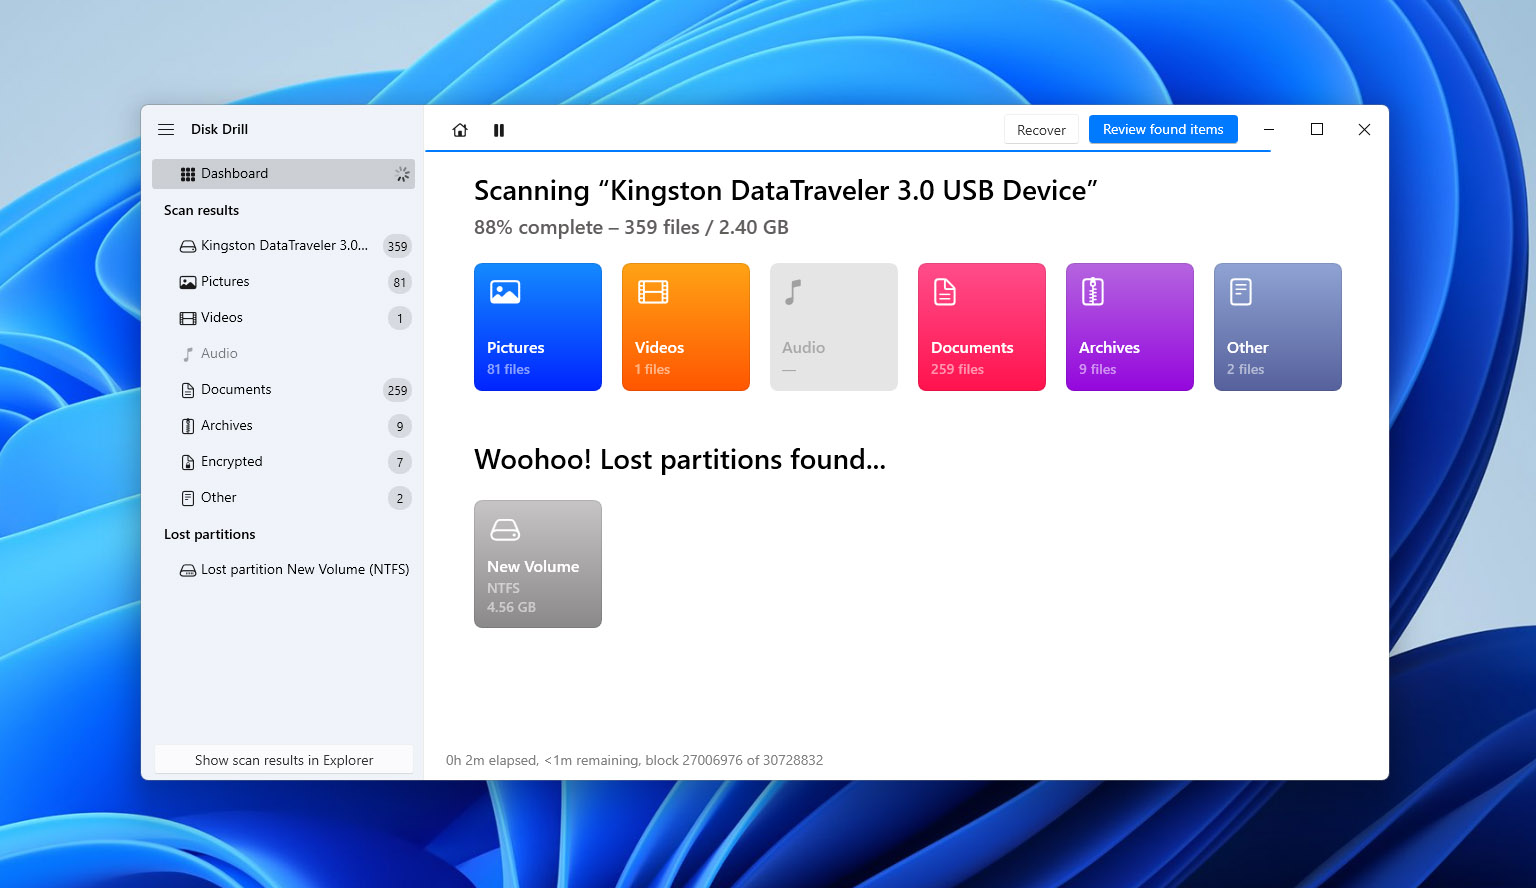Go to Home via the house icon
The height and width of the screenshot is (888, 1536).
coord(460,130)
